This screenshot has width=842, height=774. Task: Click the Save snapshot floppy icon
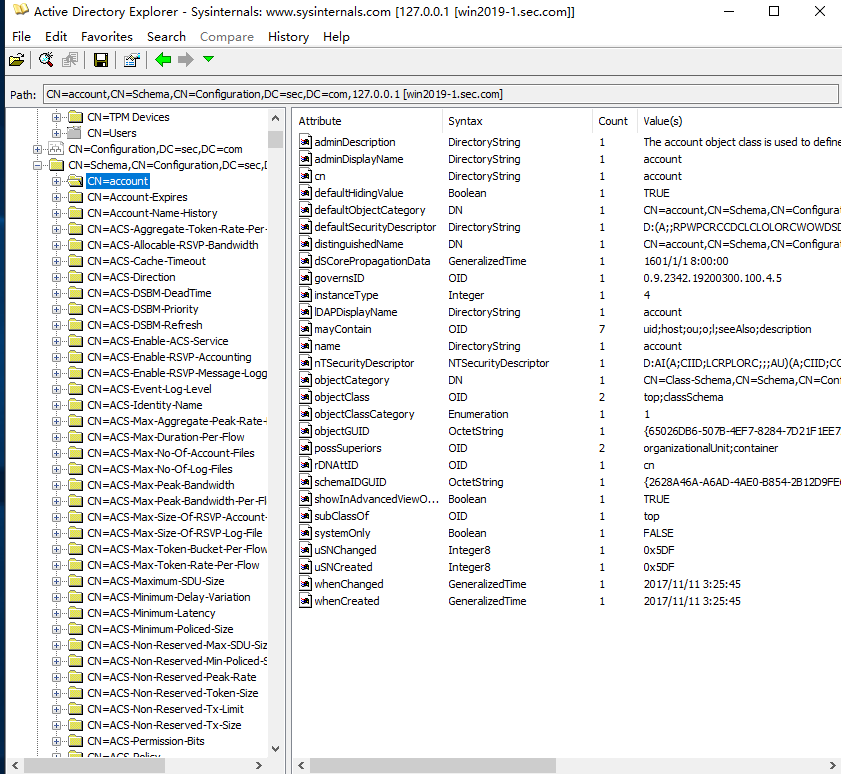[101, 60]
